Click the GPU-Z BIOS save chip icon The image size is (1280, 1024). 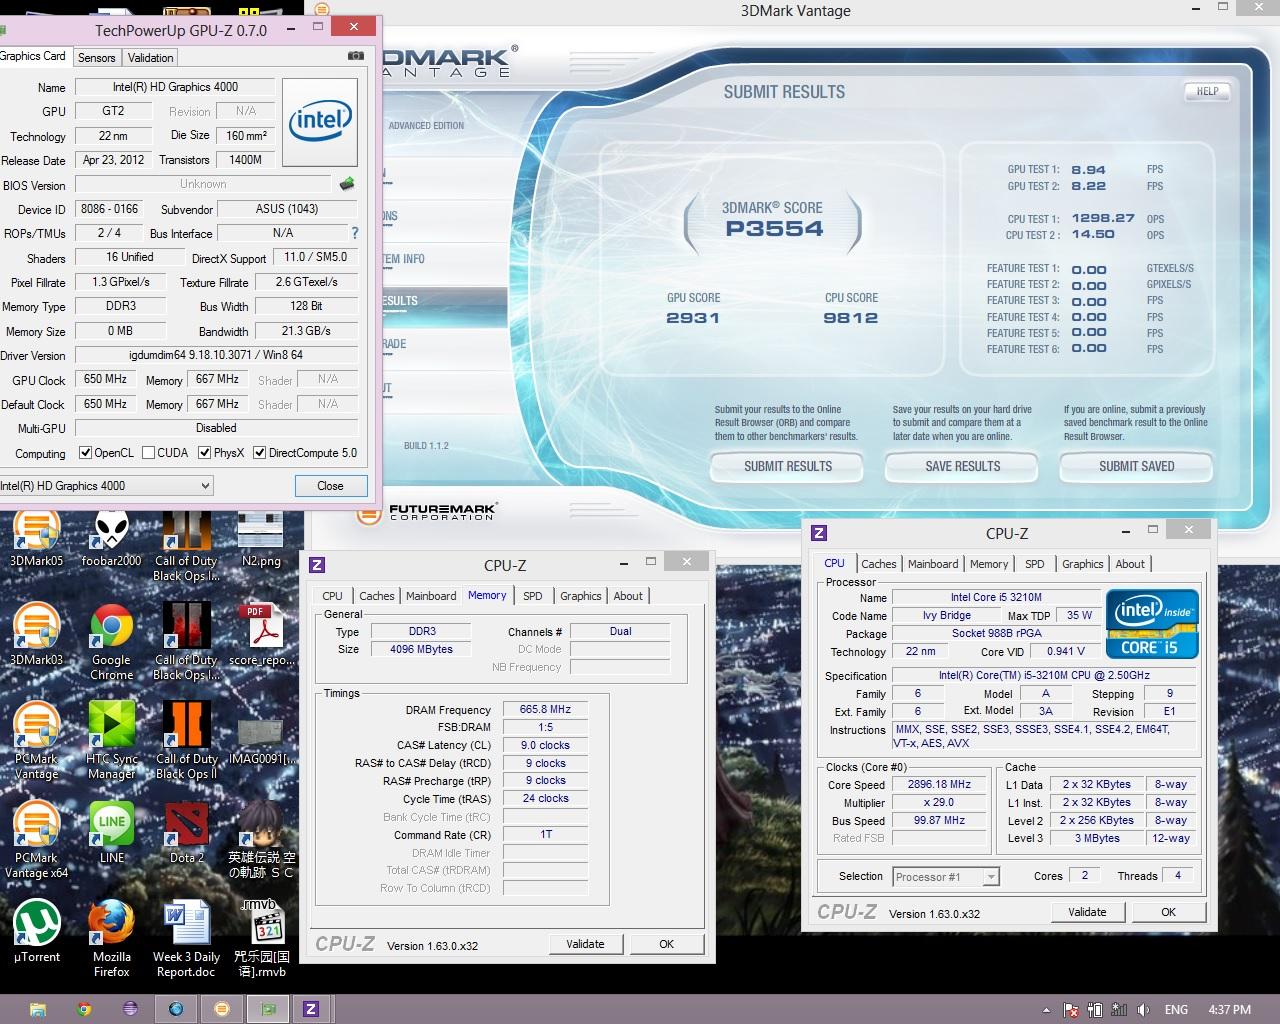pos(347,184)
